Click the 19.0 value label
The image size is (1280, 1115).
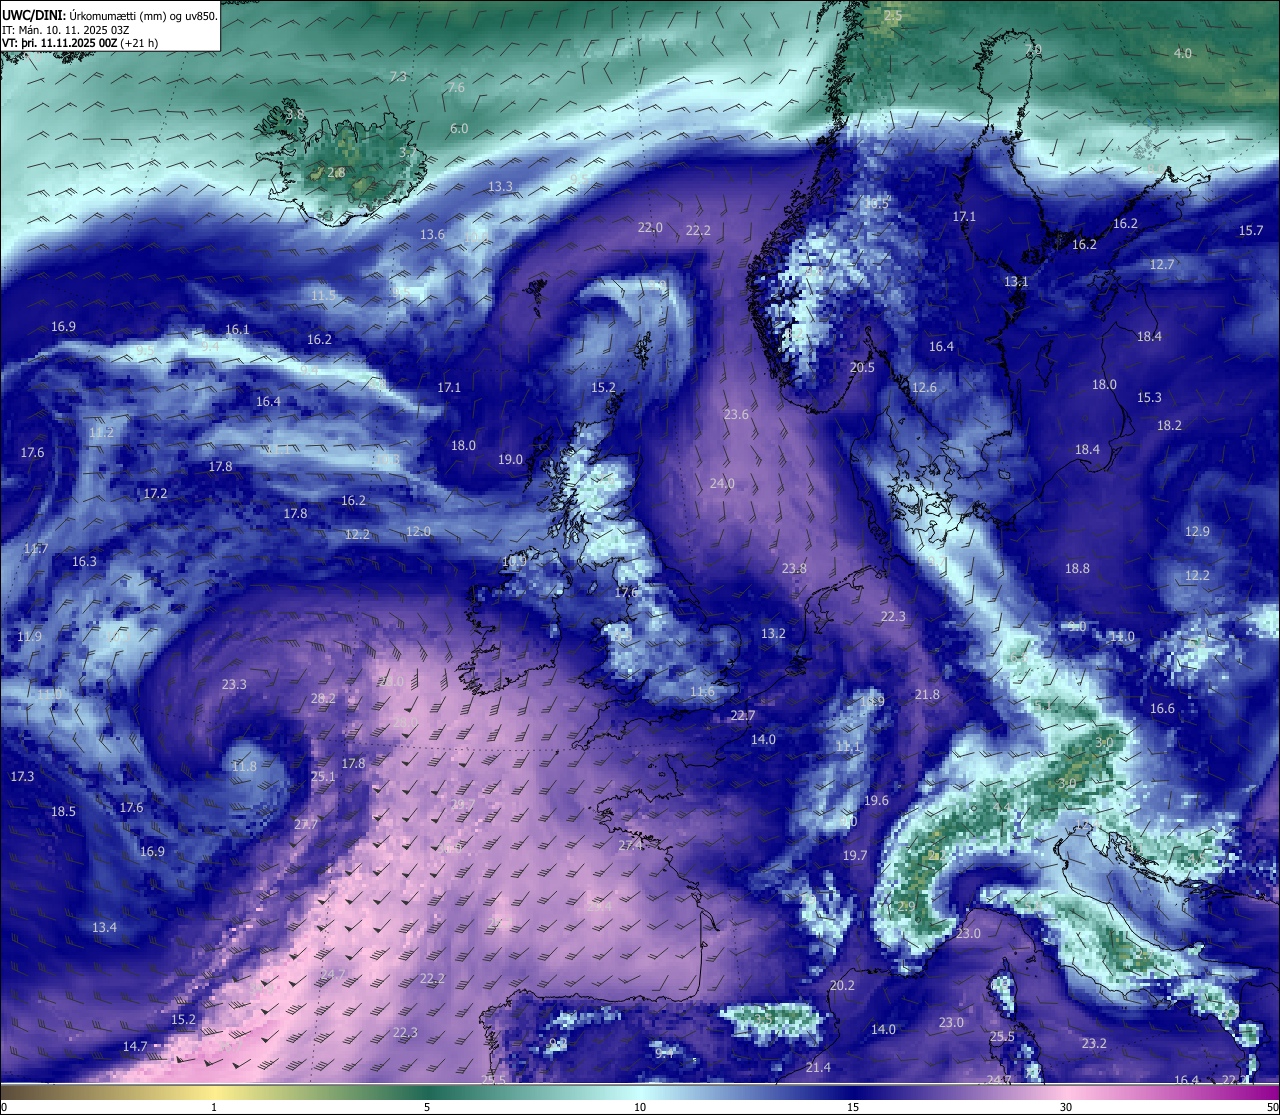(510, 459)
